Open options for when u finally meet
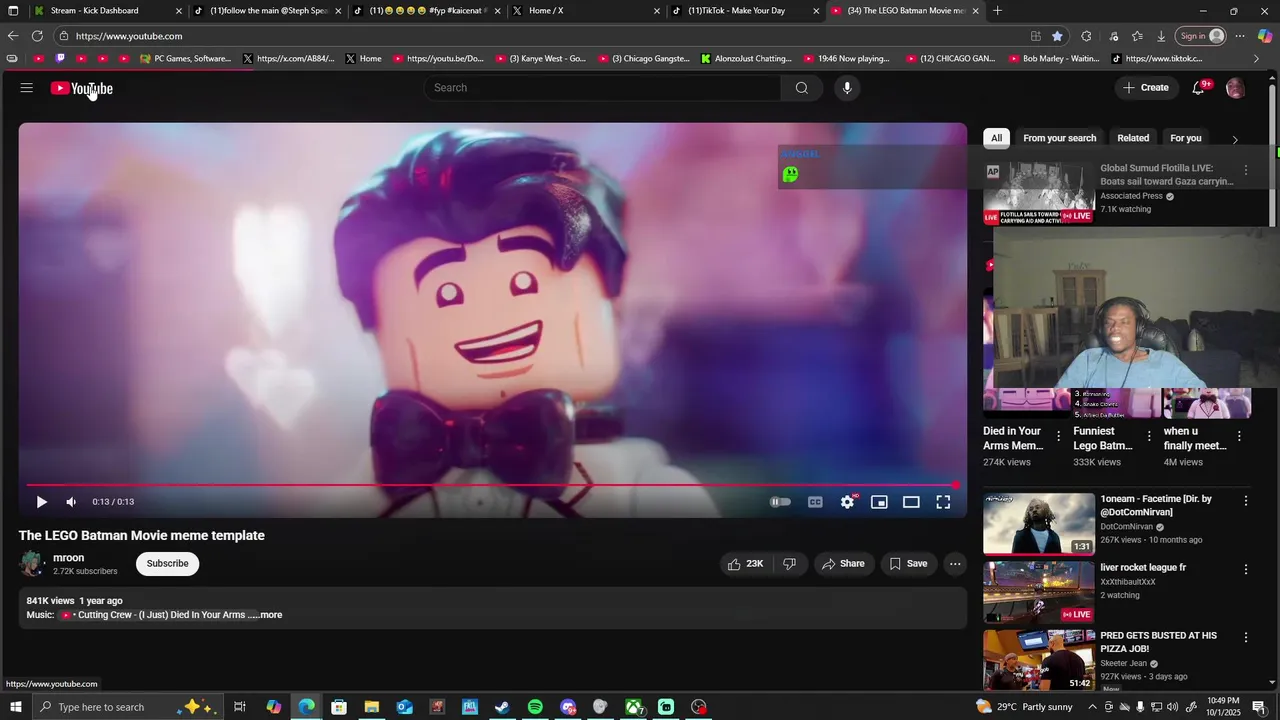1280x720 pixels. [1239, 436]
